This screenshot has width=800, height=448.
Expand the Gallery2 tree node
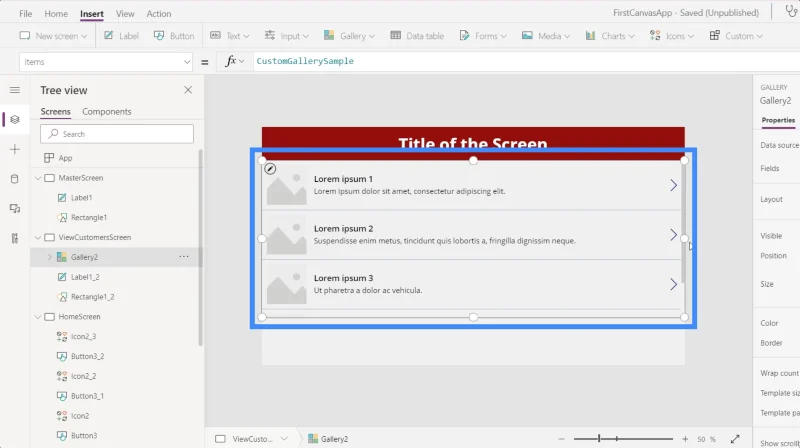(x=49, y=257)
